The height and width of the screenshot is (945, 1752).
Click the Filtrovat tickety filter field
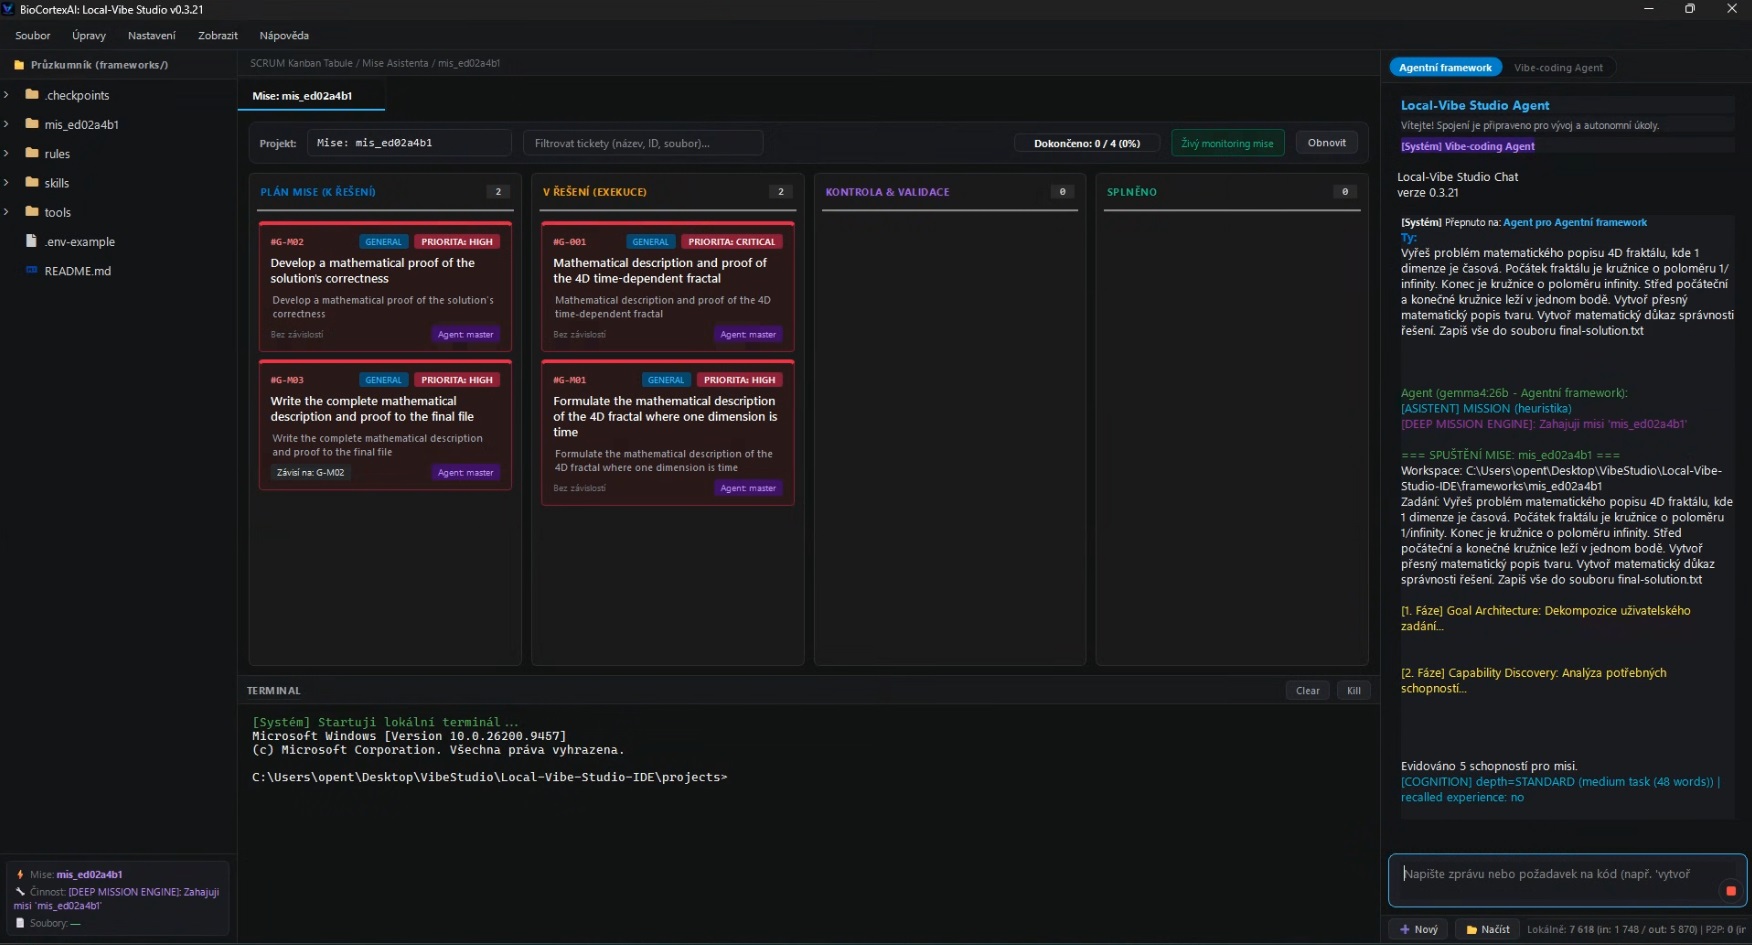coord(643,143)
